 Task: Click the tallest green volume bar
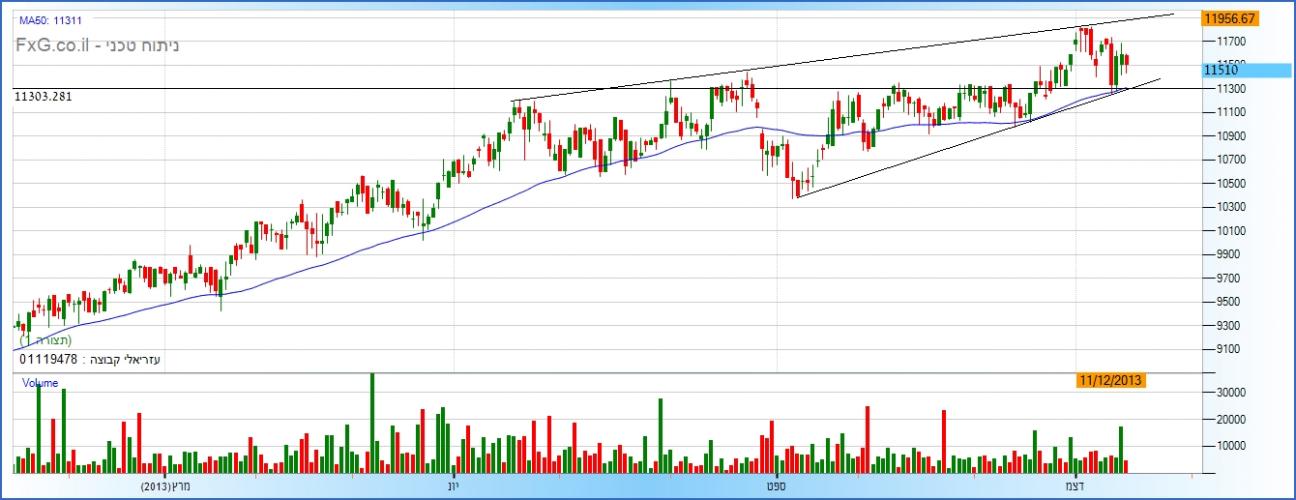(x=372, y=422)
